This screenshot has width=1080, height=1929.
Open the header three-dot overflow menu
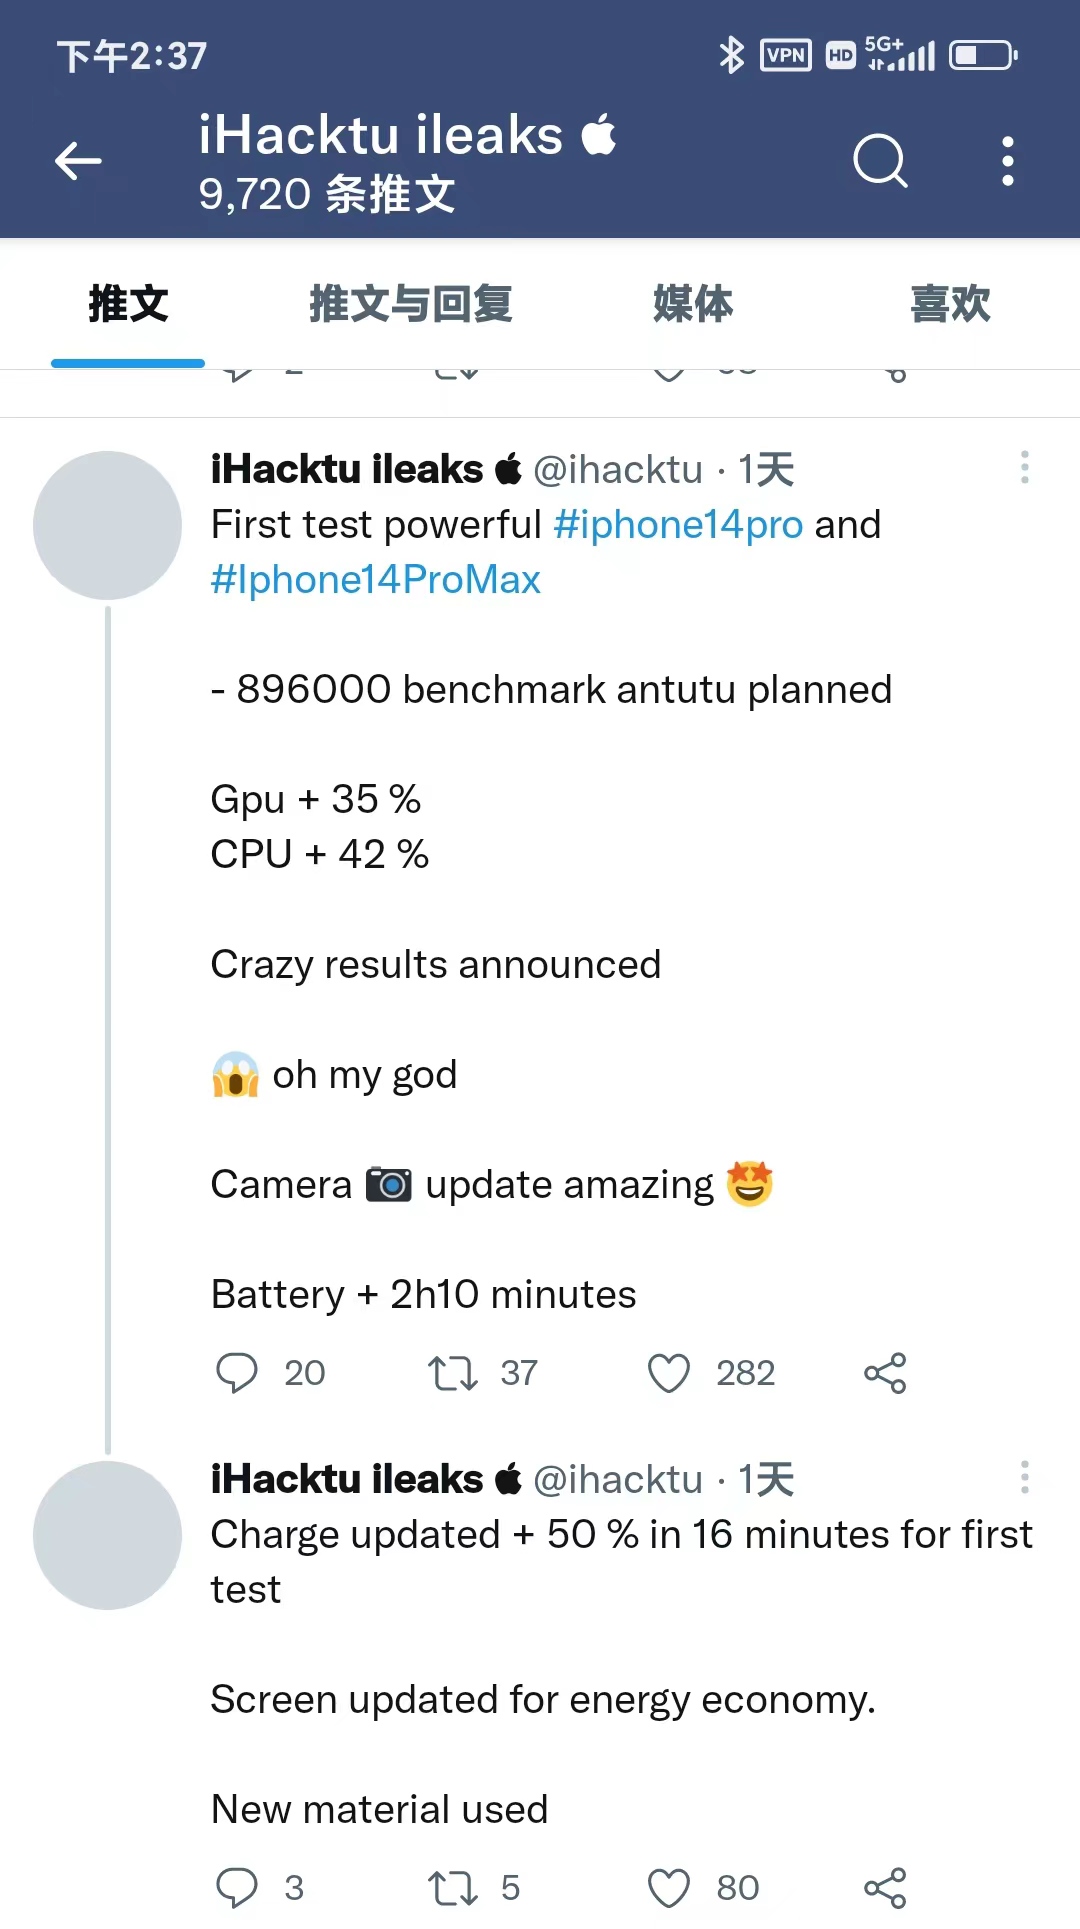[1007, 161]
